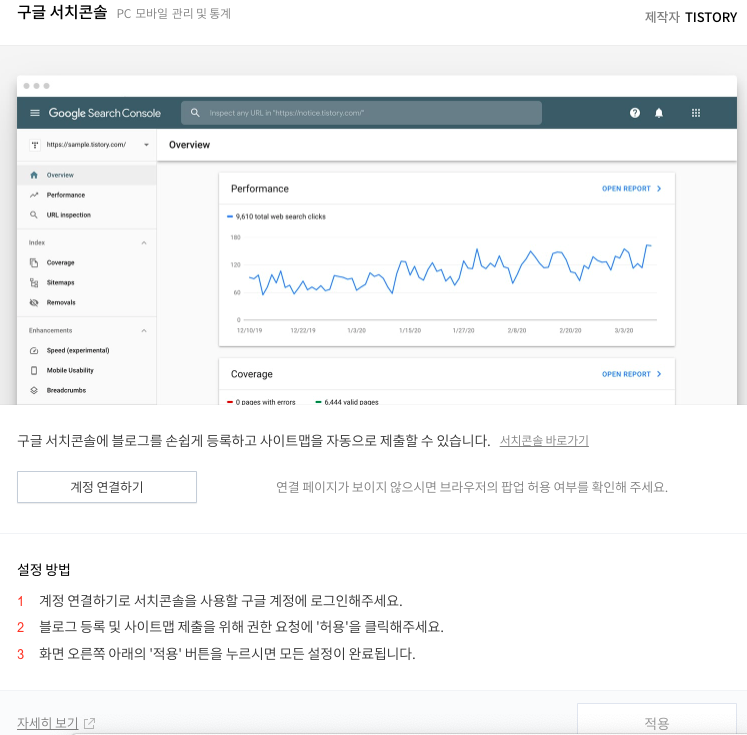Screen dimensions: 747x735
Task: Click the sample.tistory.com site favicon
Action: pos(35,145)
